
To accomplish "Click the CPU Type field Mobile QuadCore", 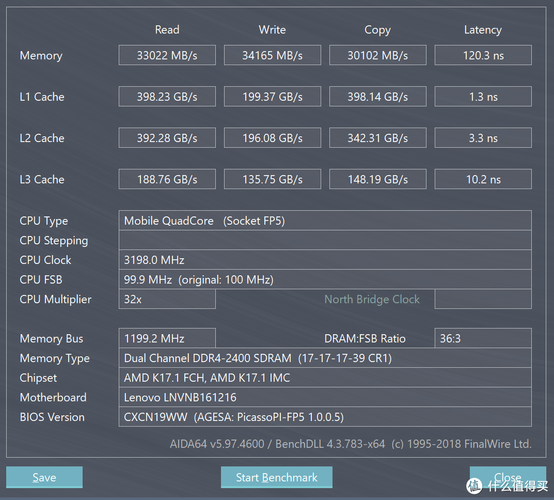I will pyautogui.click(x=325, y=220).
